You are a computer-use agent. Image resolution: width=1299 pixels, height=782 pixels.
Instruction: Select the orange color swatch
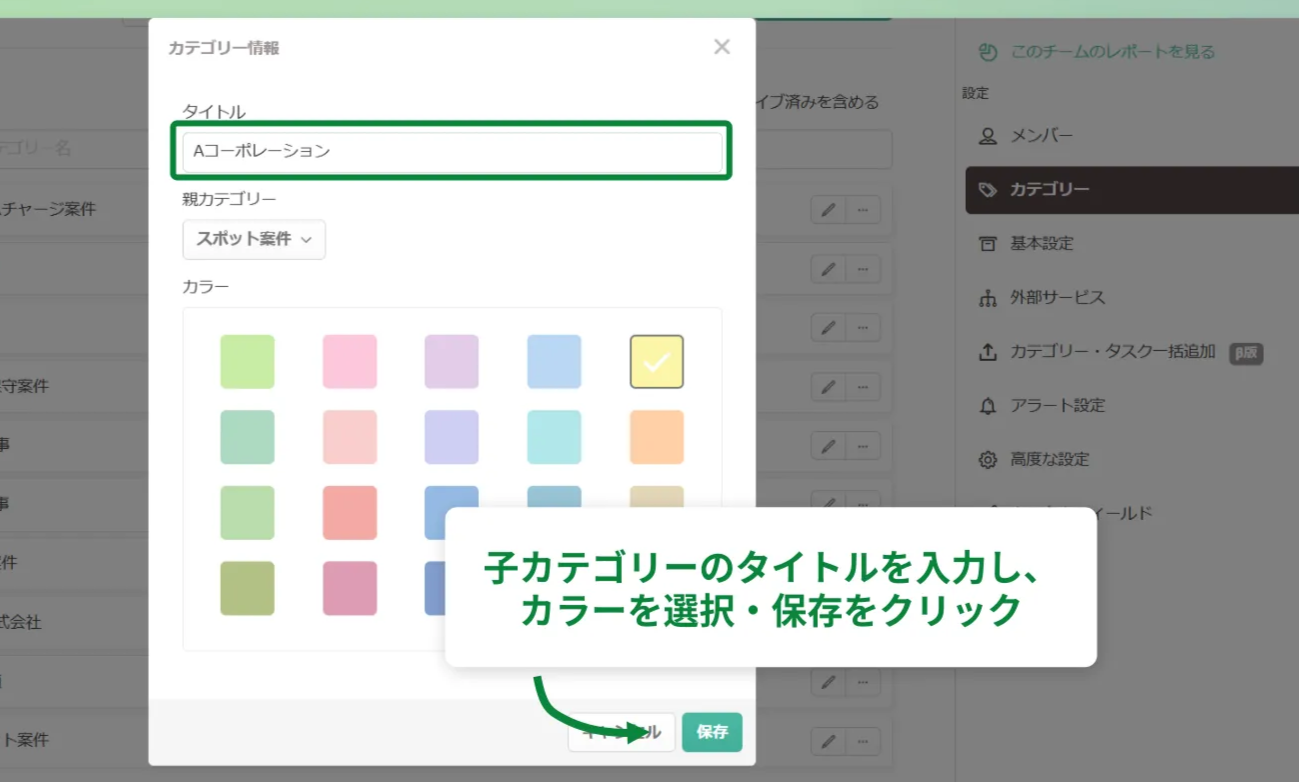tap(656, 437)
